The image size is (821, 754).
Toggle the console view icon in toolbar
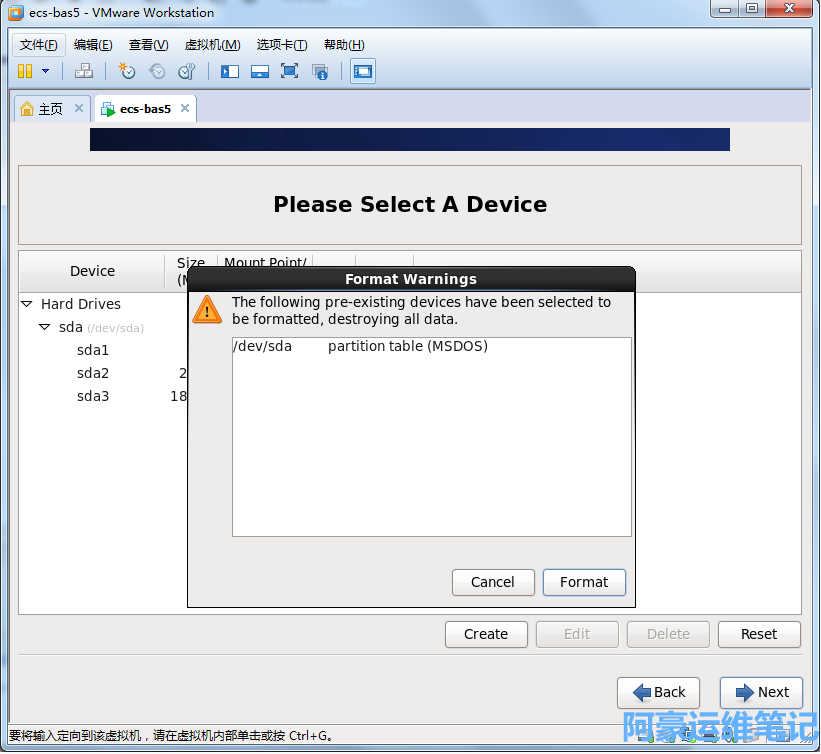[x=362, y=71]
